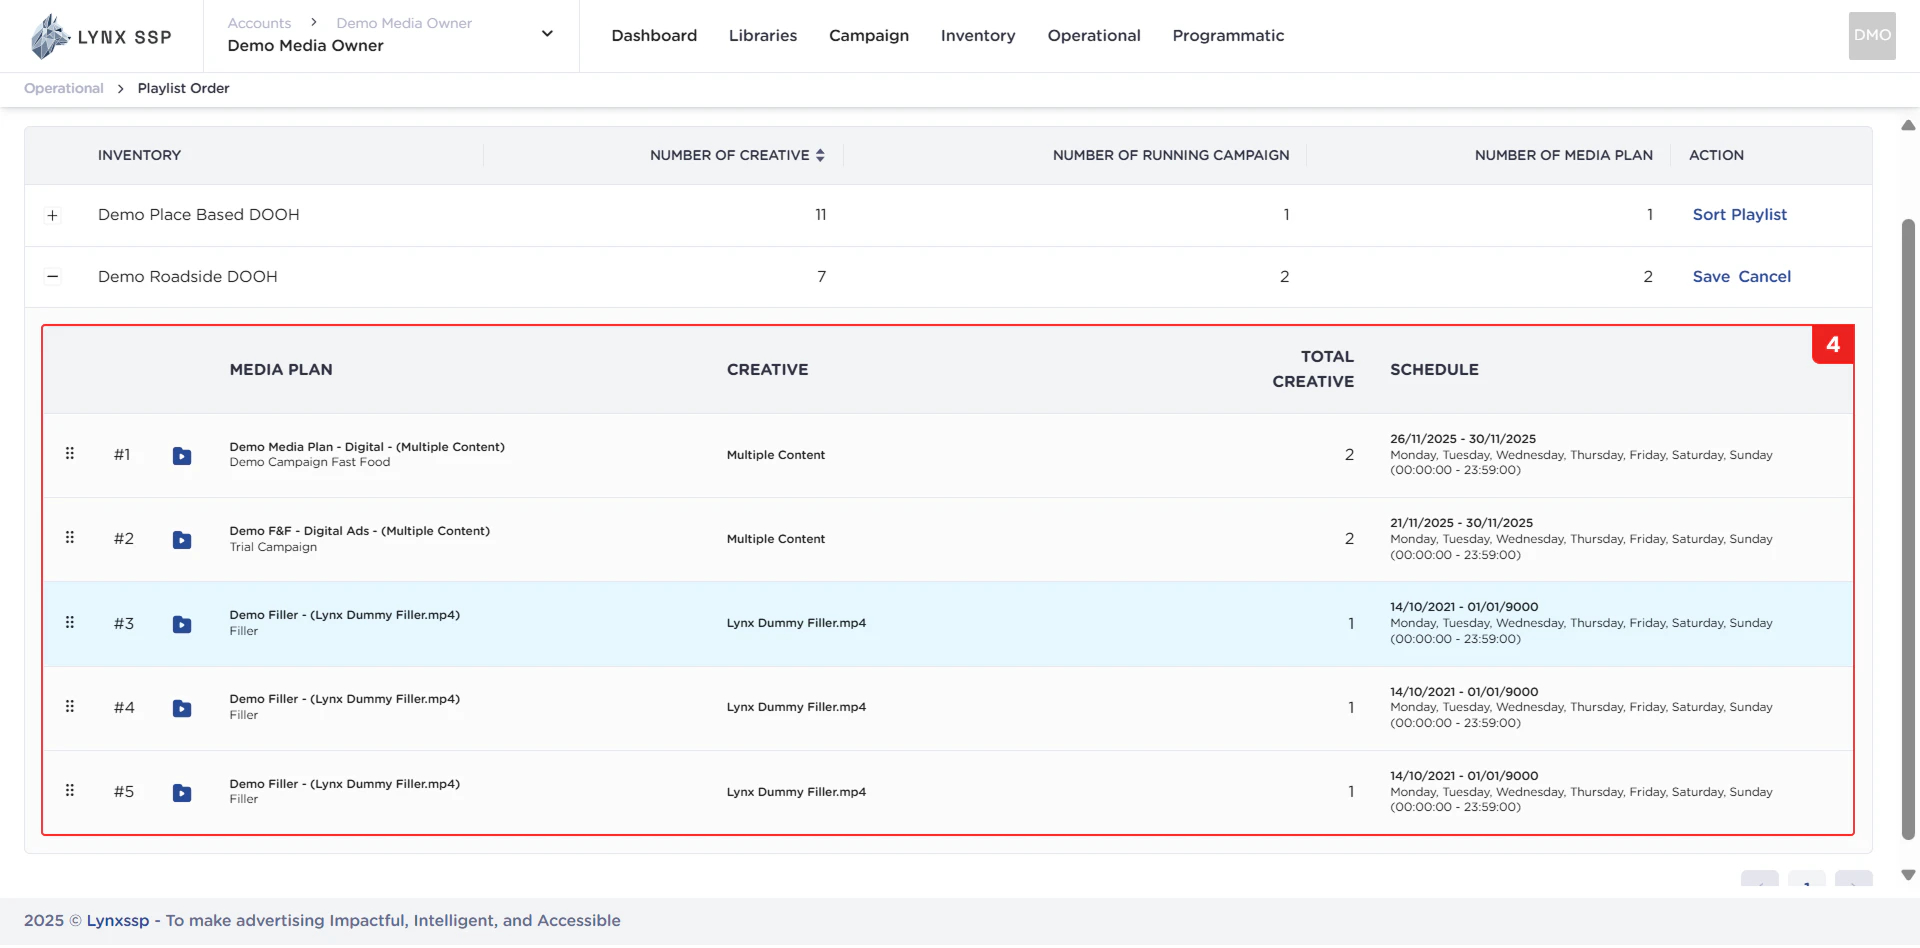The image size is (1920, 948).
Task: Open the Libraries menu
Action: click(x=763, y=36)
